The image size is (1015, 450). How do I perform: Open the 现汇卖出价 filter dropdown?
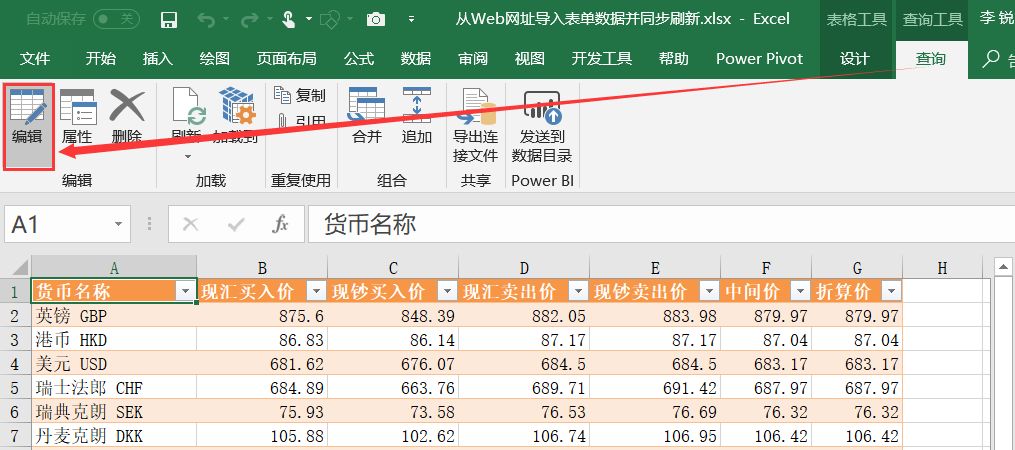point(578,292)
